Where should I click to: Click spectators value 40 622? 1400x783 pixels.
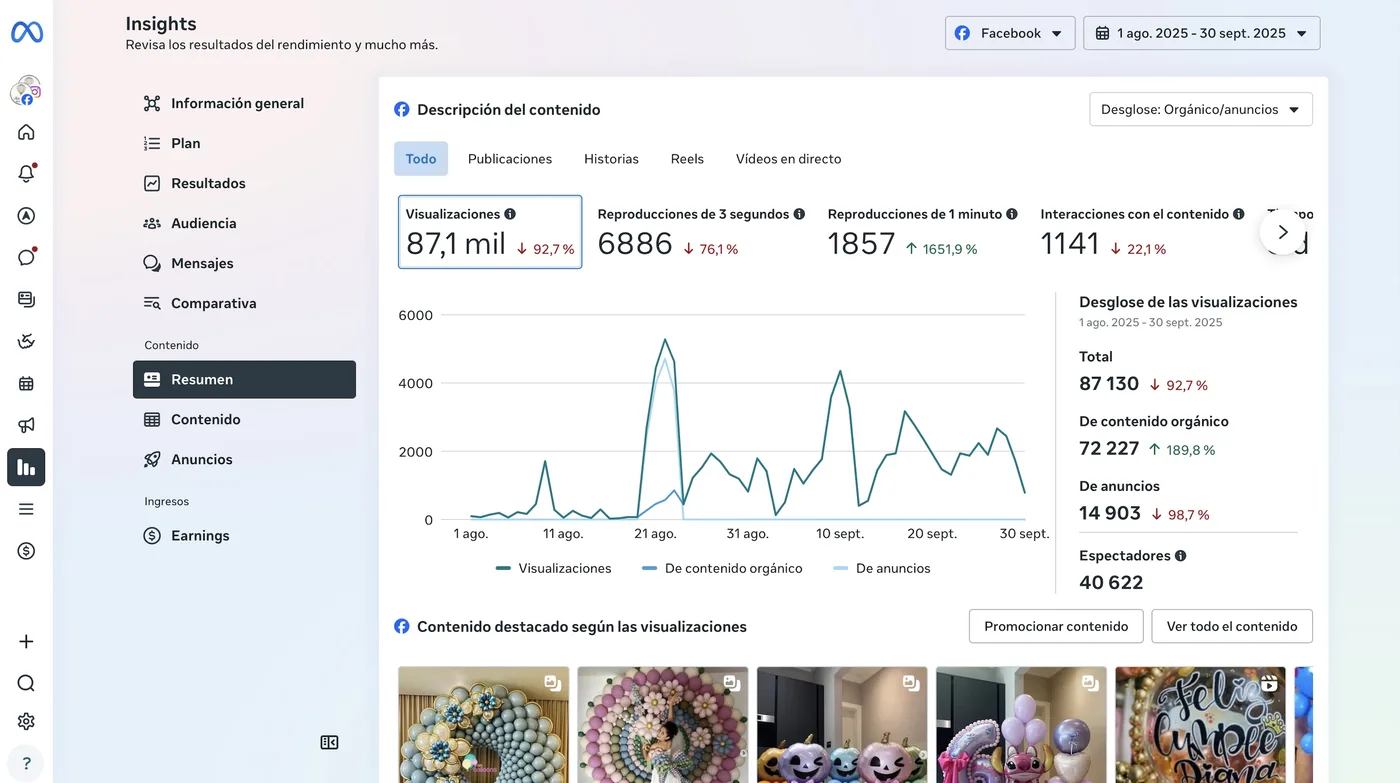(1111, 582)
